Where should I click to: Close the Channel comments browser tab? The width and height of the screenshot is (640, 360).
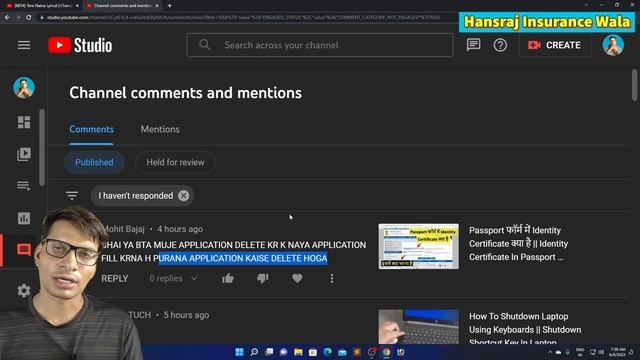[x=157, y=6]
